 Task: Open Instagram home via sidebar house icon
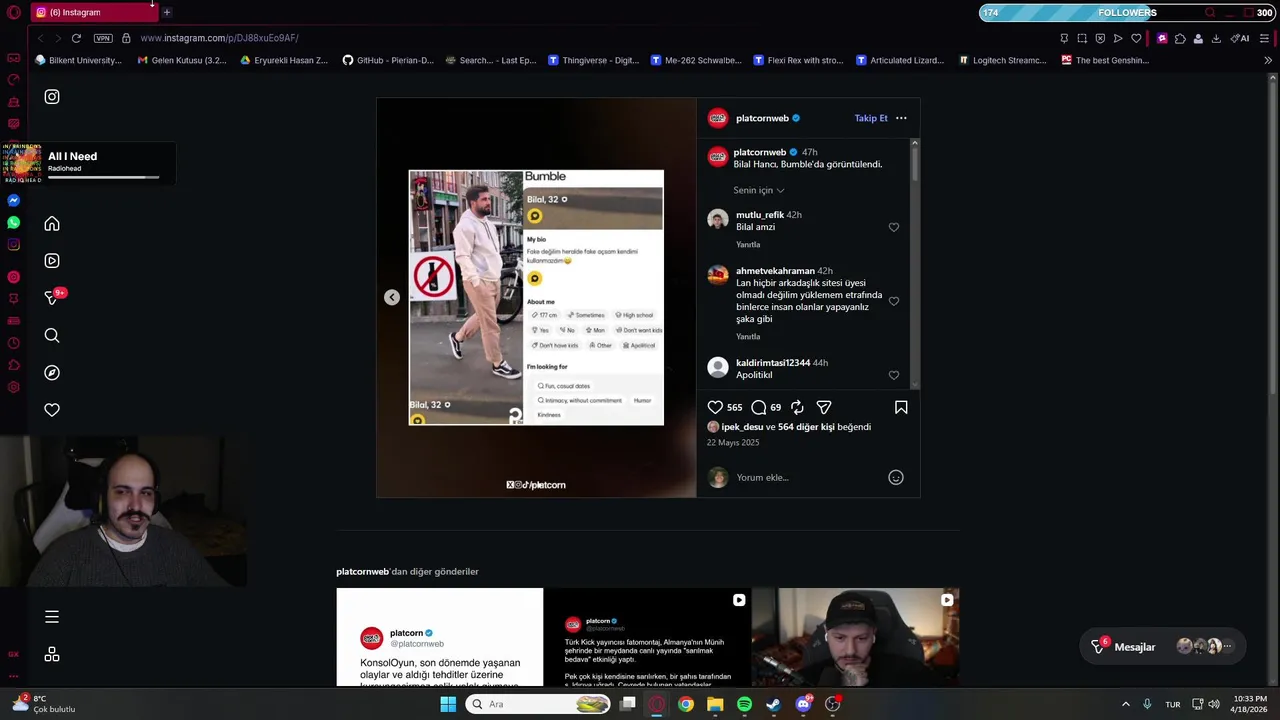coord(52,224)
